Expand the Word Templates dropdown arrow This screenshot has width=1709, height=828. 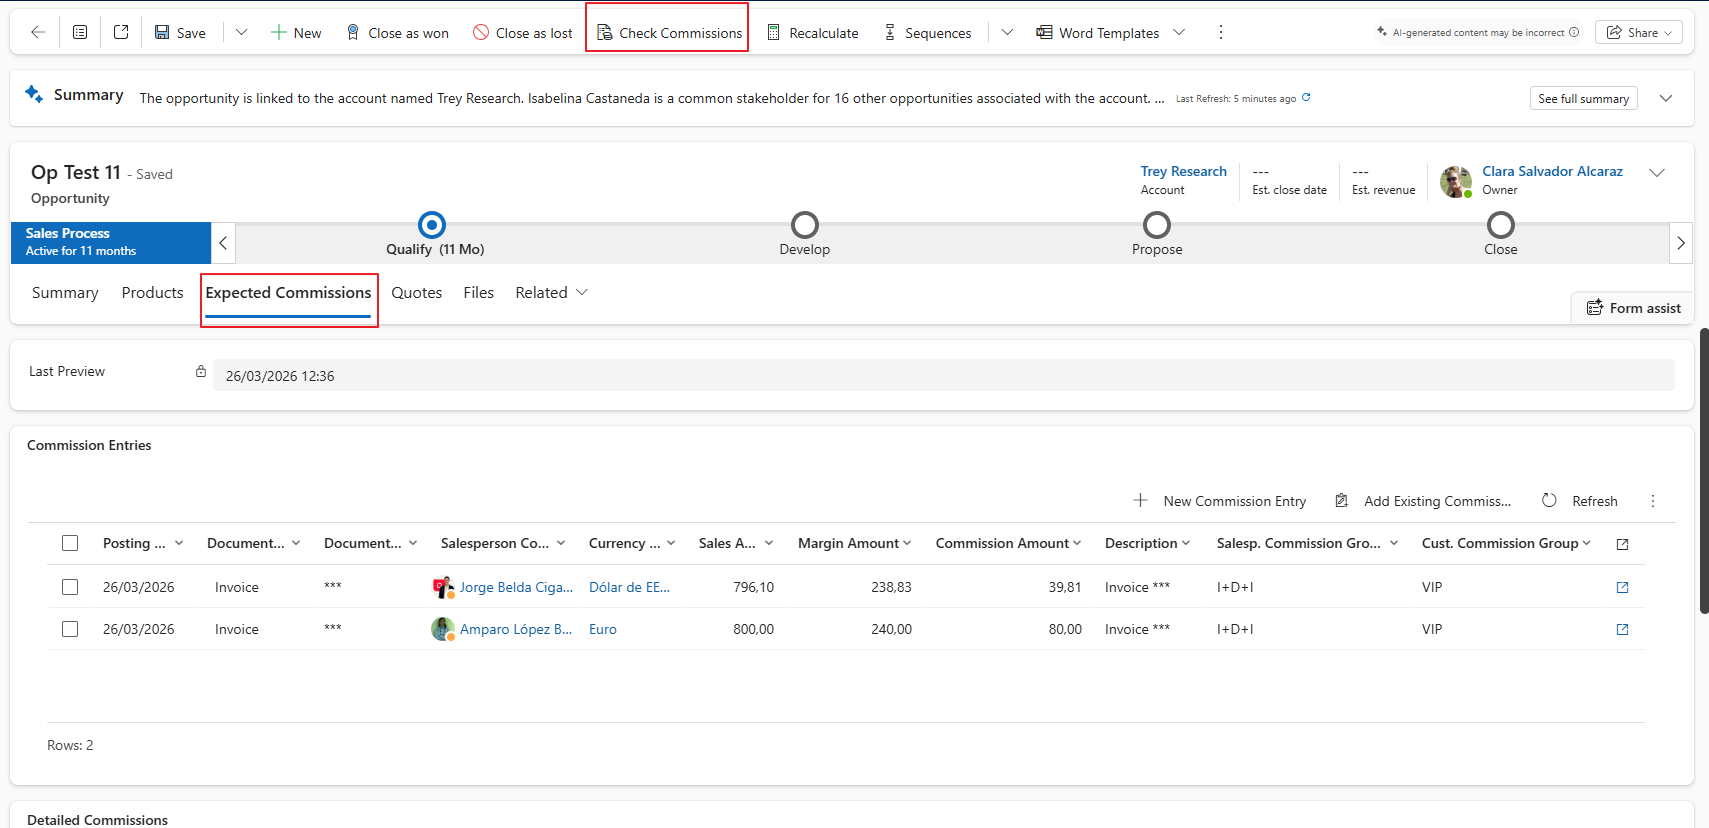click(1179, 32)
